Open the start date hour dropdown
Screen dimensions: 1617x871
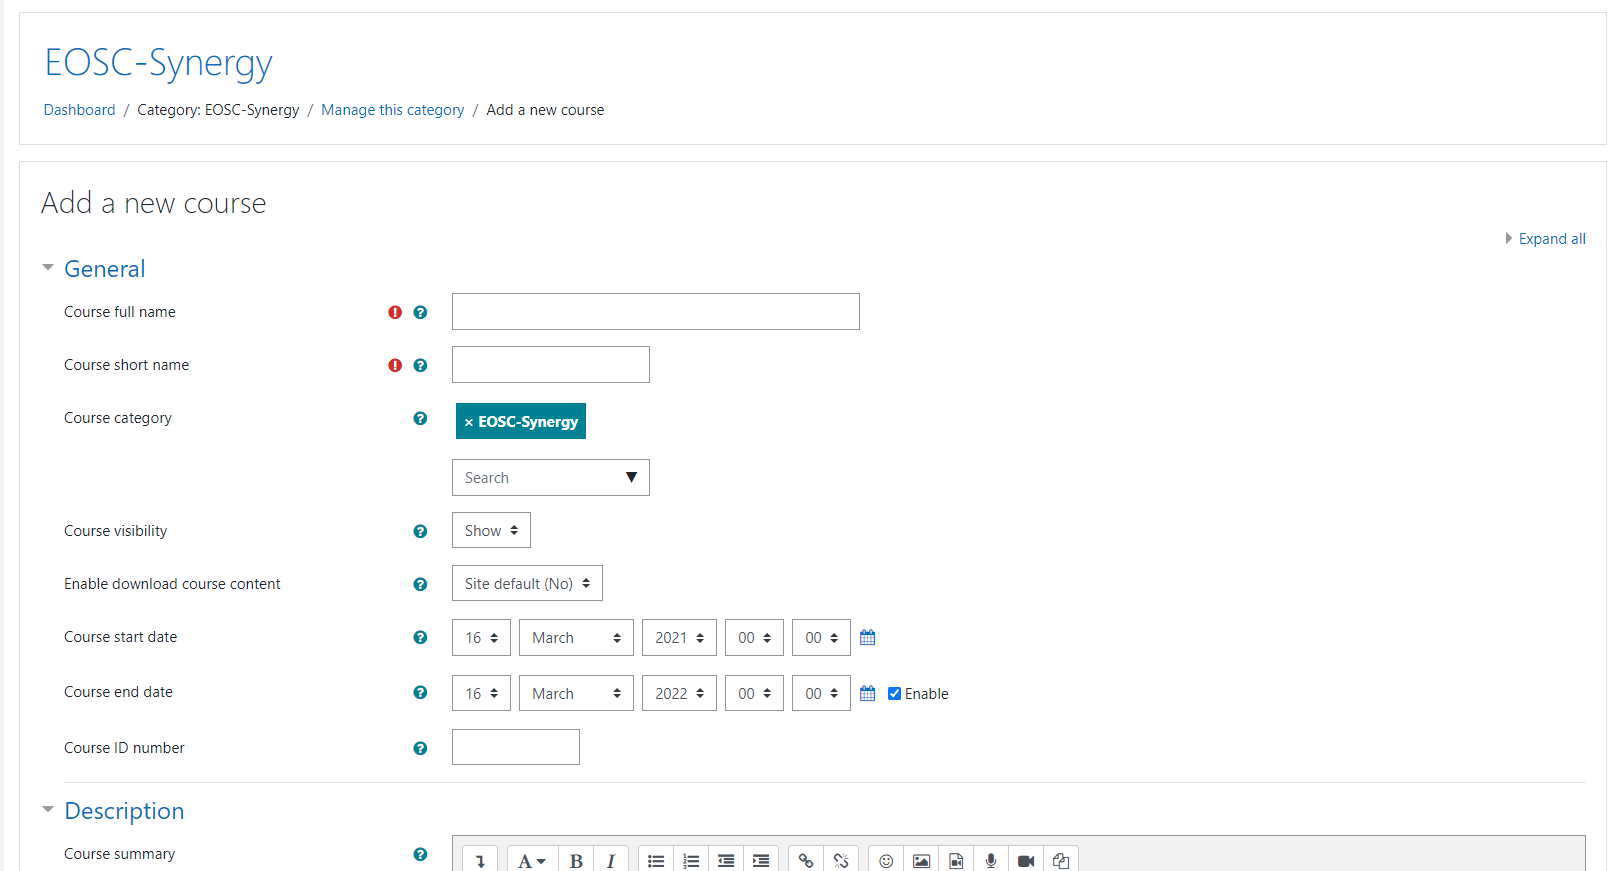[x=754, y=637]
